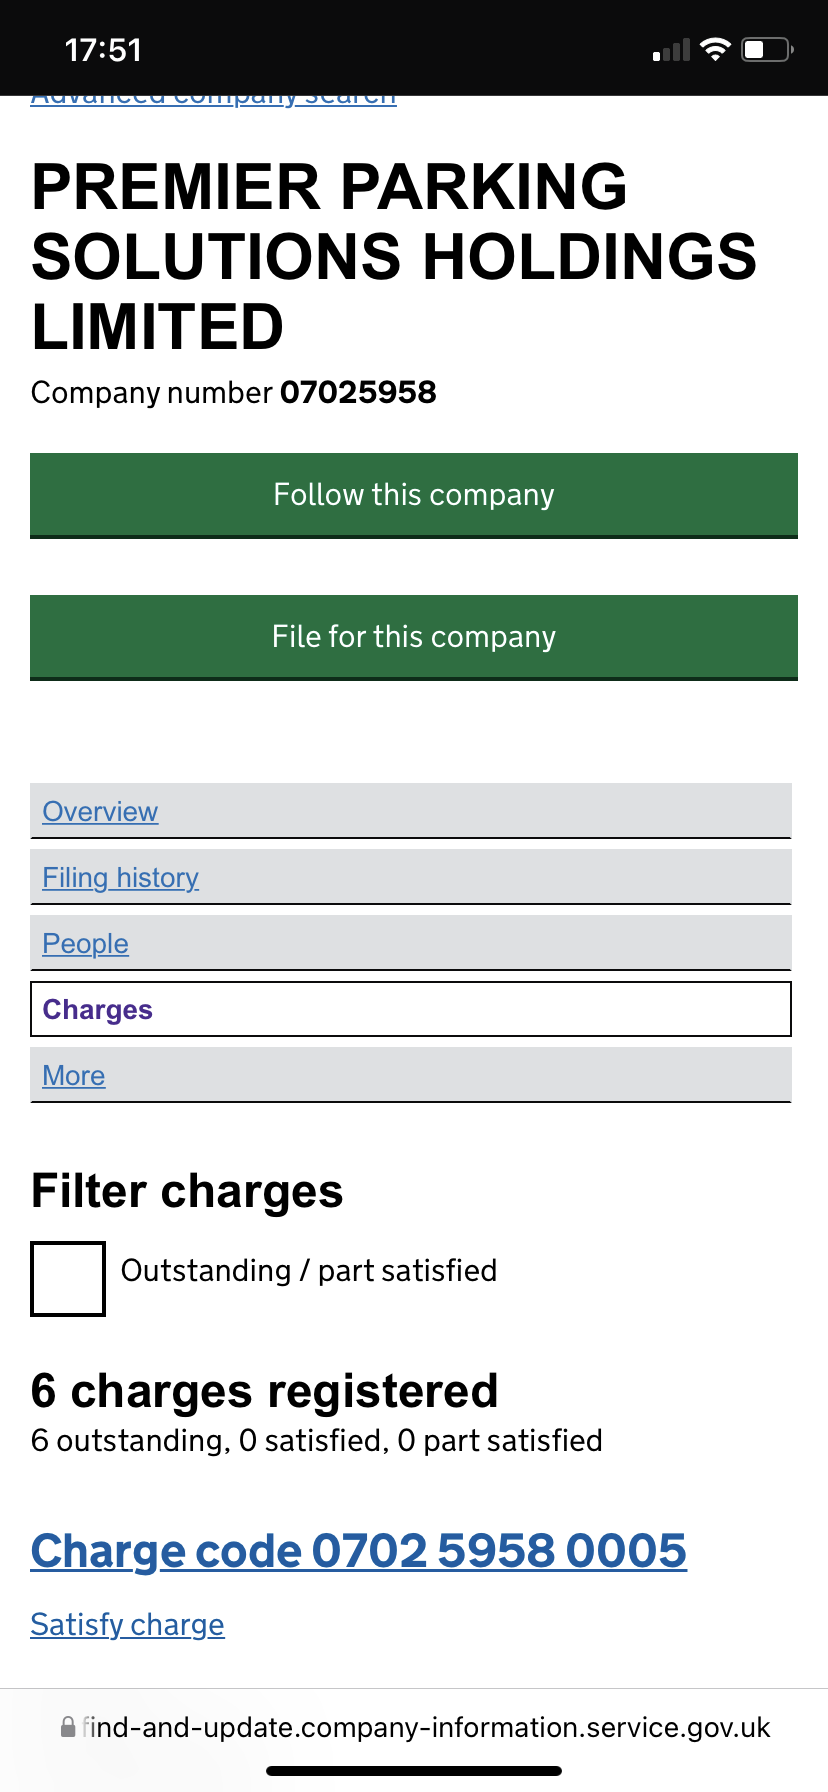Tap the battery indicator icon
Image resolution: width=828 pixels, height=1792 pixels.
[x=767, y=49]
